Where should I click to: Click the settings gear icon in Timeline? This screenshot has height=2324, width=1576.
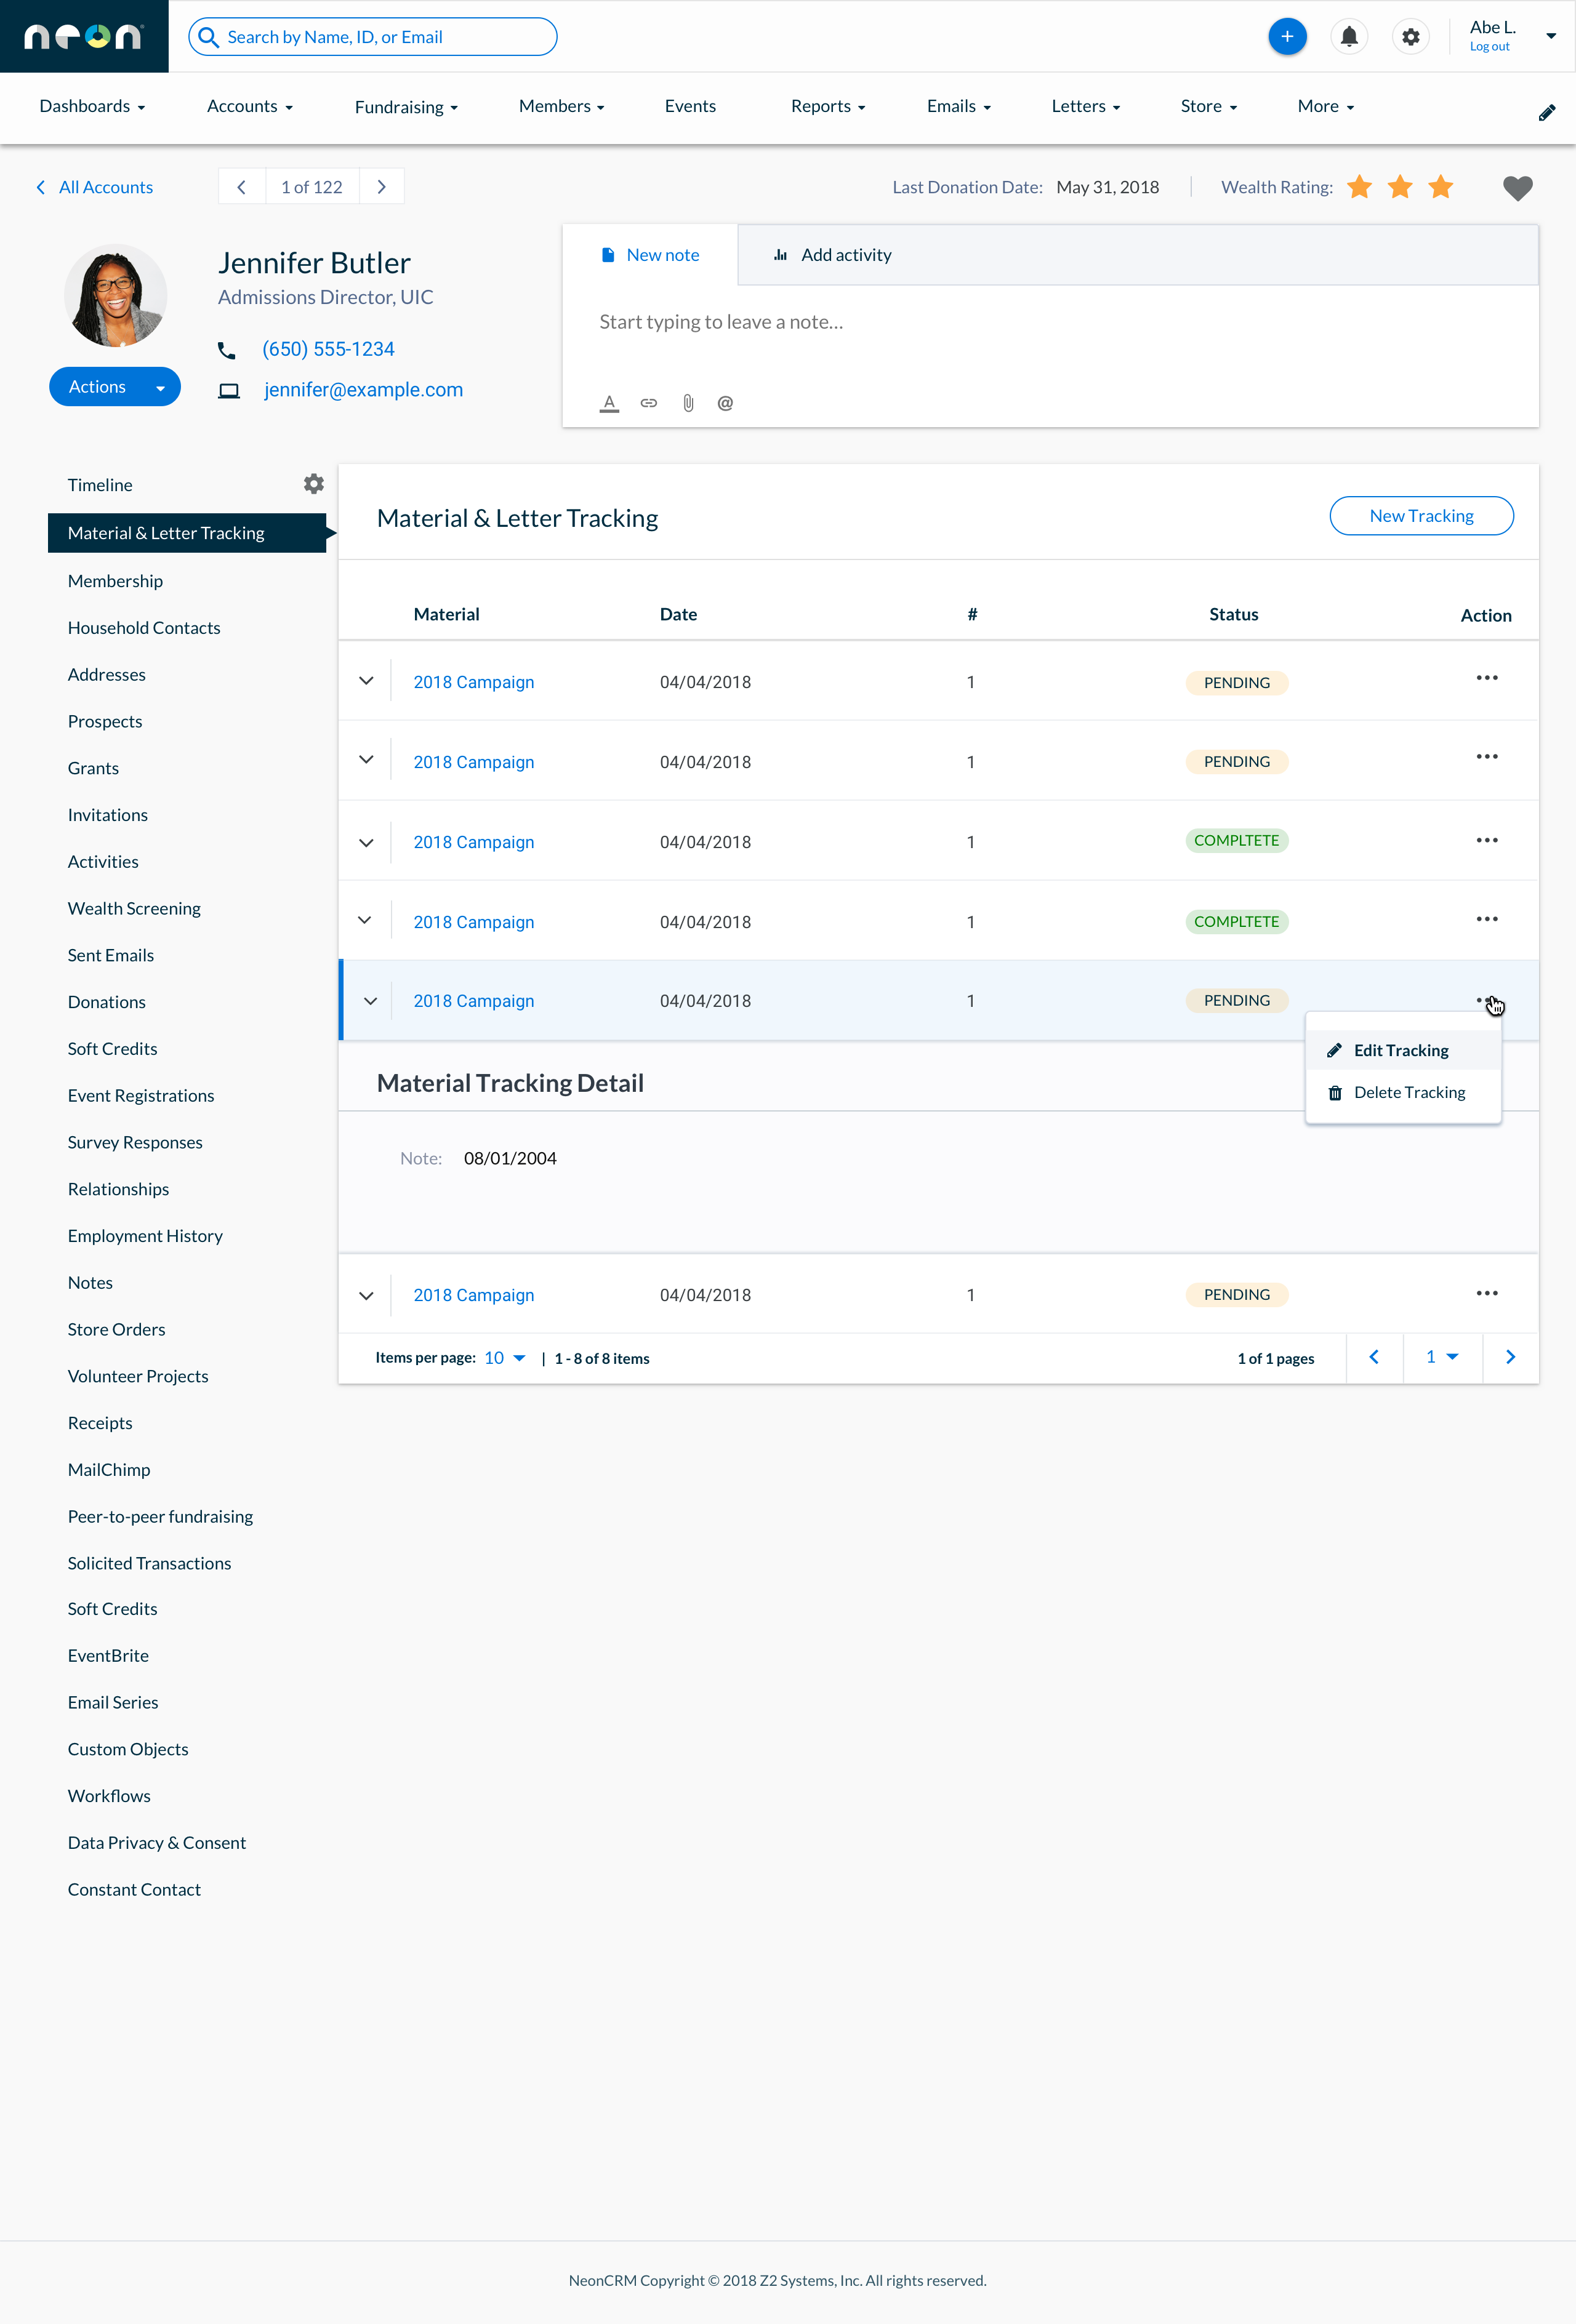point(315,483)
